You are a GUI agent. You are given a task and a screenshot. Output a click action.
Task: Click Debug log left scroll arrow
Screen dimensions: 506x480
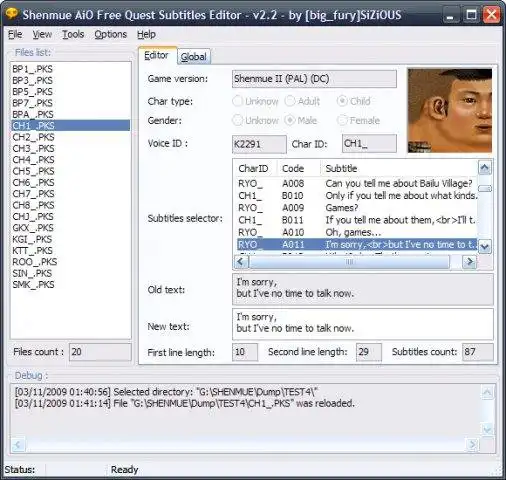18,444
